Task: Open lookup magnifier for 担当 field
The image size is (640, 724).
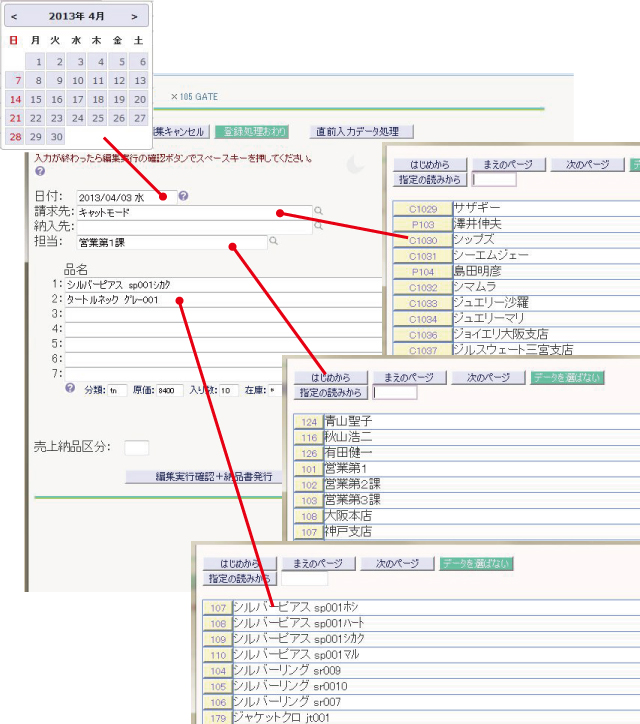Action: pos(273,242)
